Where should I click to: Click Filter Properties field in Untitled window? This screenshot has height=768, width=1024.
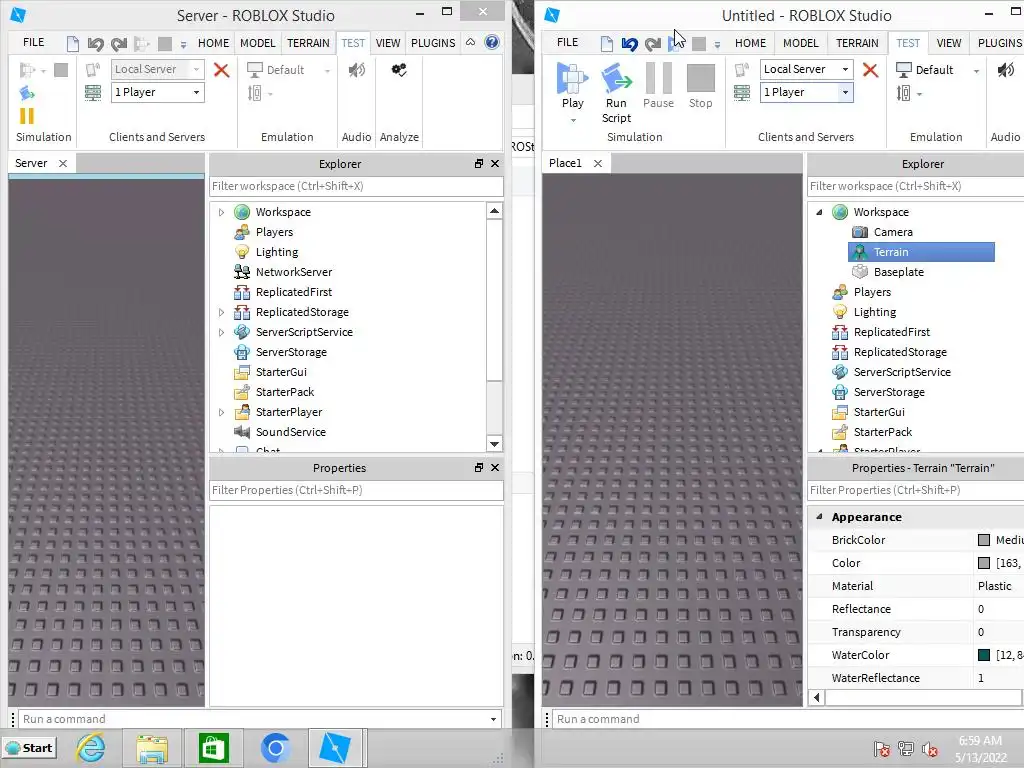click(916, 490)
